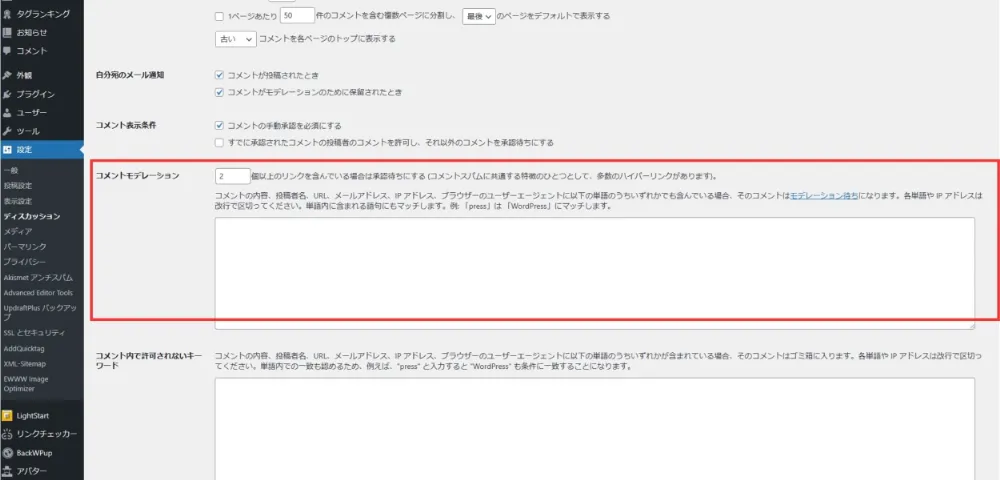Toggle email when コメントが投稿されたとき
Image resolution: width=1000 pixels, height=480 pixels.
pyautogui.click(x=219, y=75)
